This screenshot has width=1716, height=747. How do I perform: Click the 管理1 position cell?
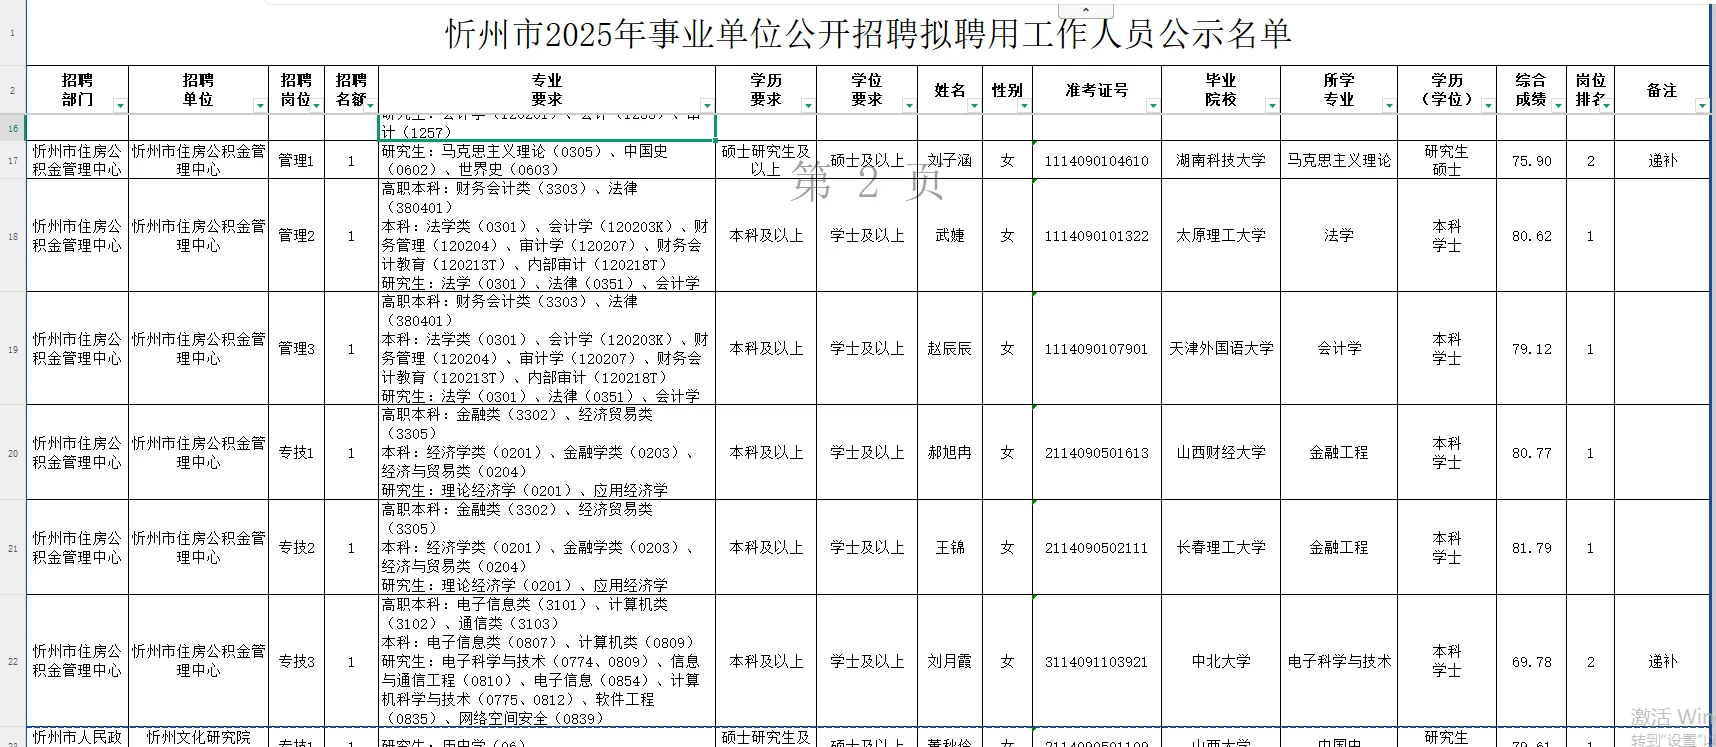pos(296,160)
